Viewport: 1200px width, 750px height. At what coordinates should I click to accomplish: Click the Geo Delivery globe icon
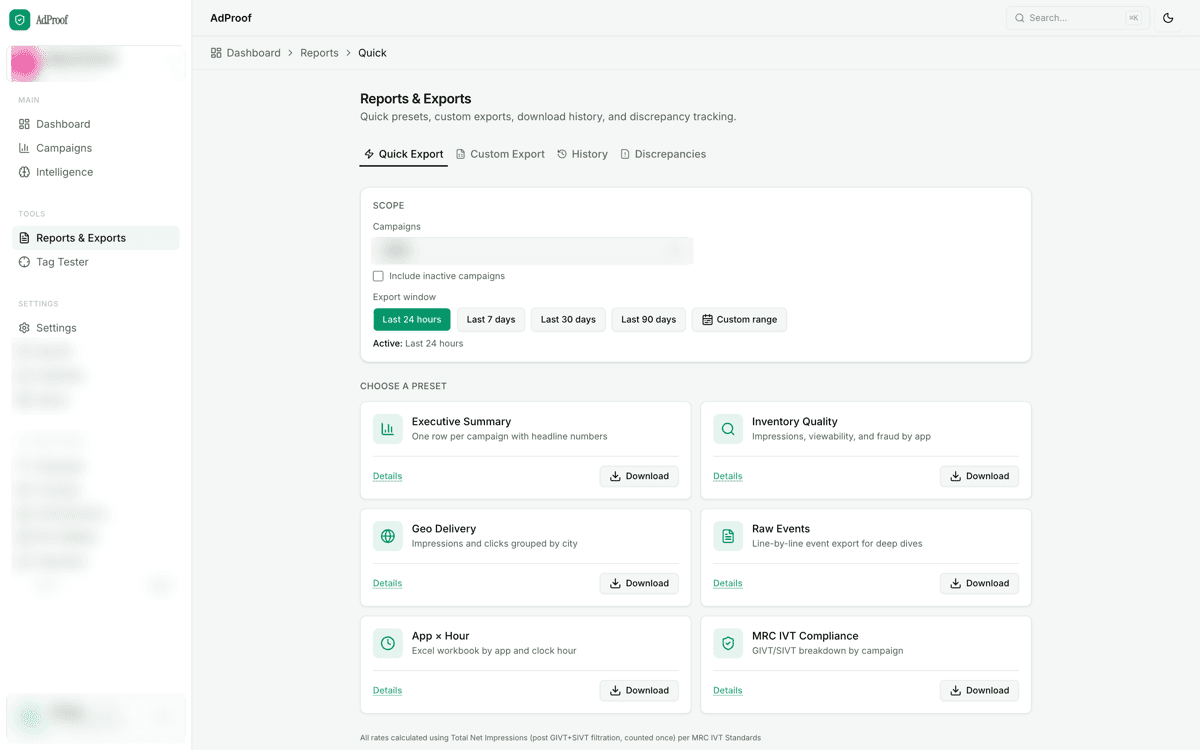click(388, 536)
